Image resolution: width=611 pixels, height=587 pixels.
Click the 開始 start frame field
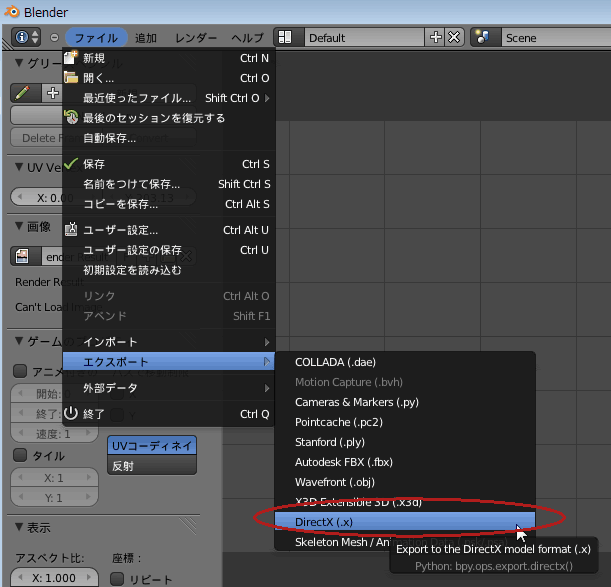point(54,394)
